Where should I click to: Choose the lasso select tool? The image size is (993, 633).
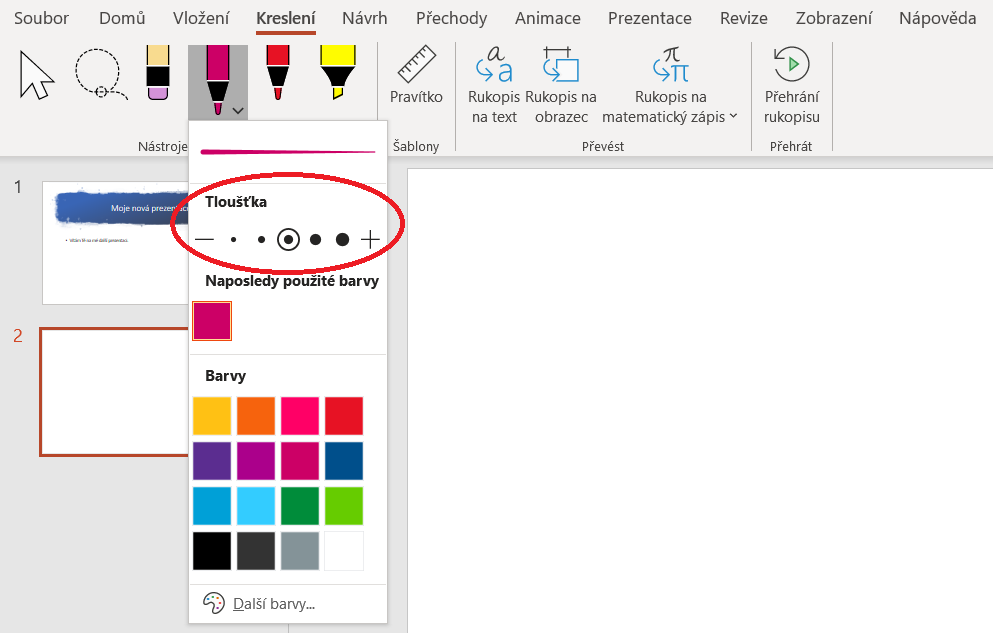point(99,74)
